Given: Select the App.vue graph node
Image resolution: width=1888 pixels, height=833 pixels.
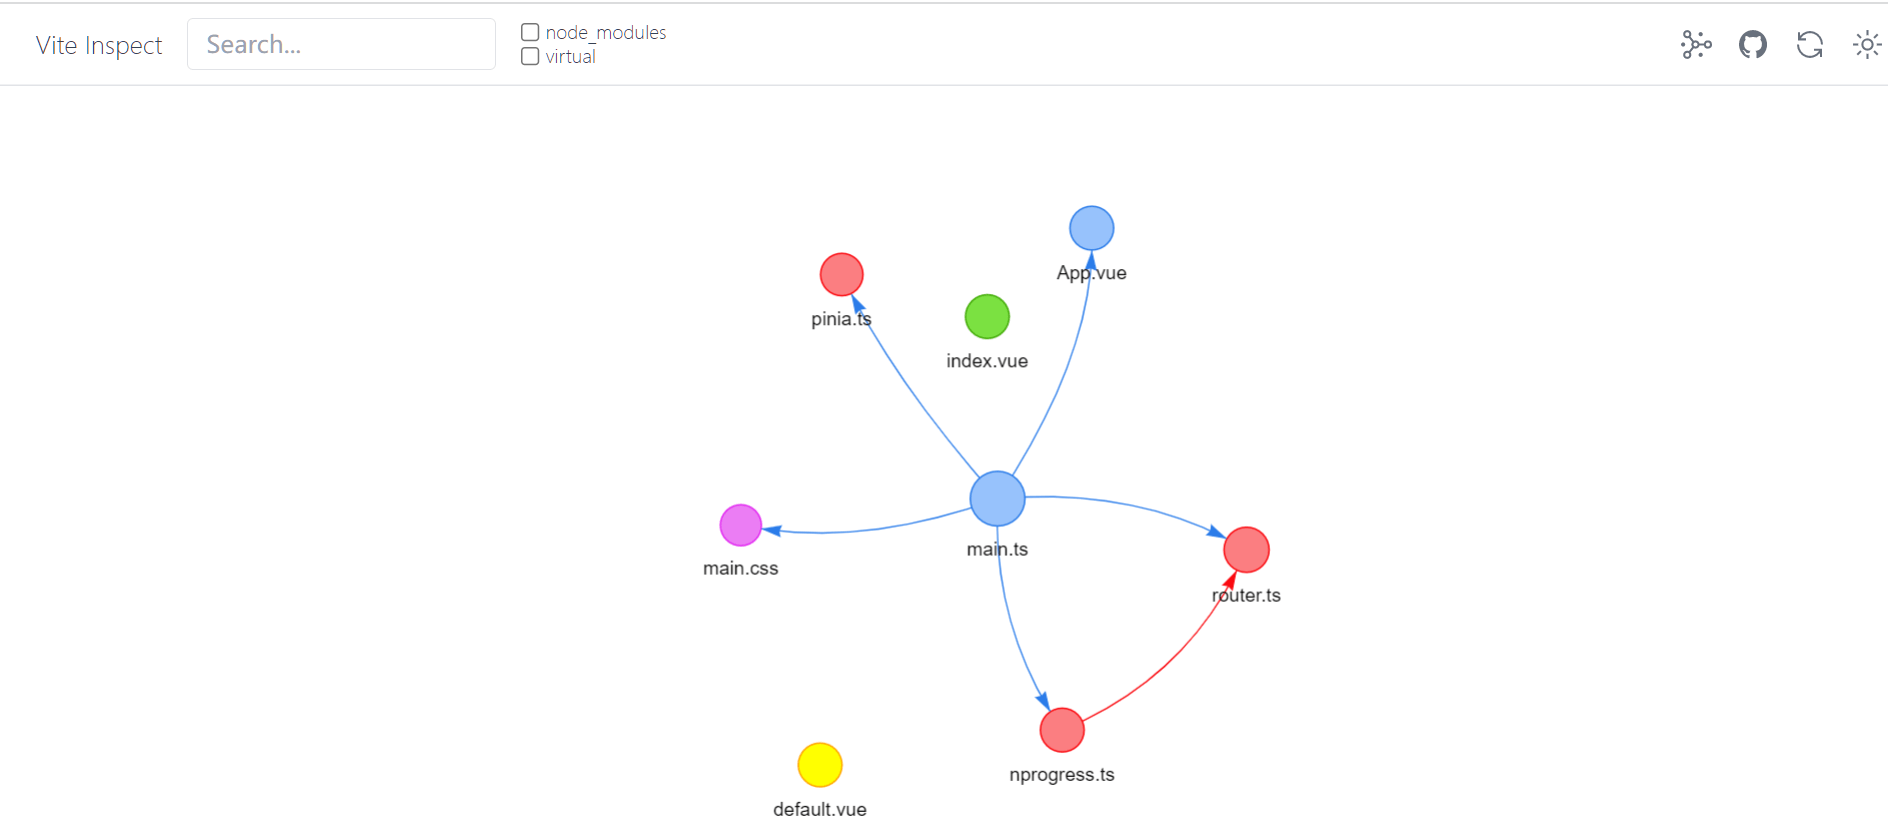Looking at the screenshot, I should pyautogui.click(x=1091, y=228).
